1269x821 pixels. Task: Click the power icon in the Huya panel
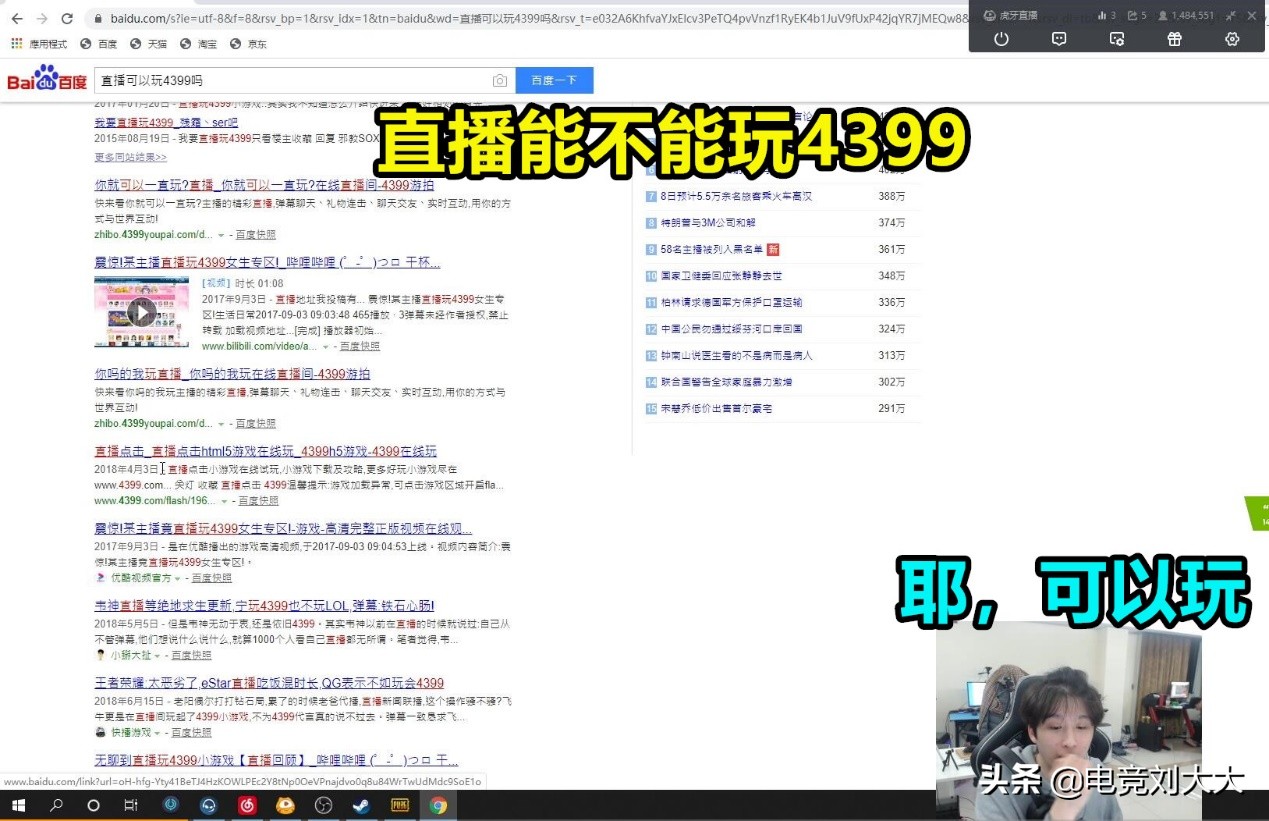point(1001,39)
